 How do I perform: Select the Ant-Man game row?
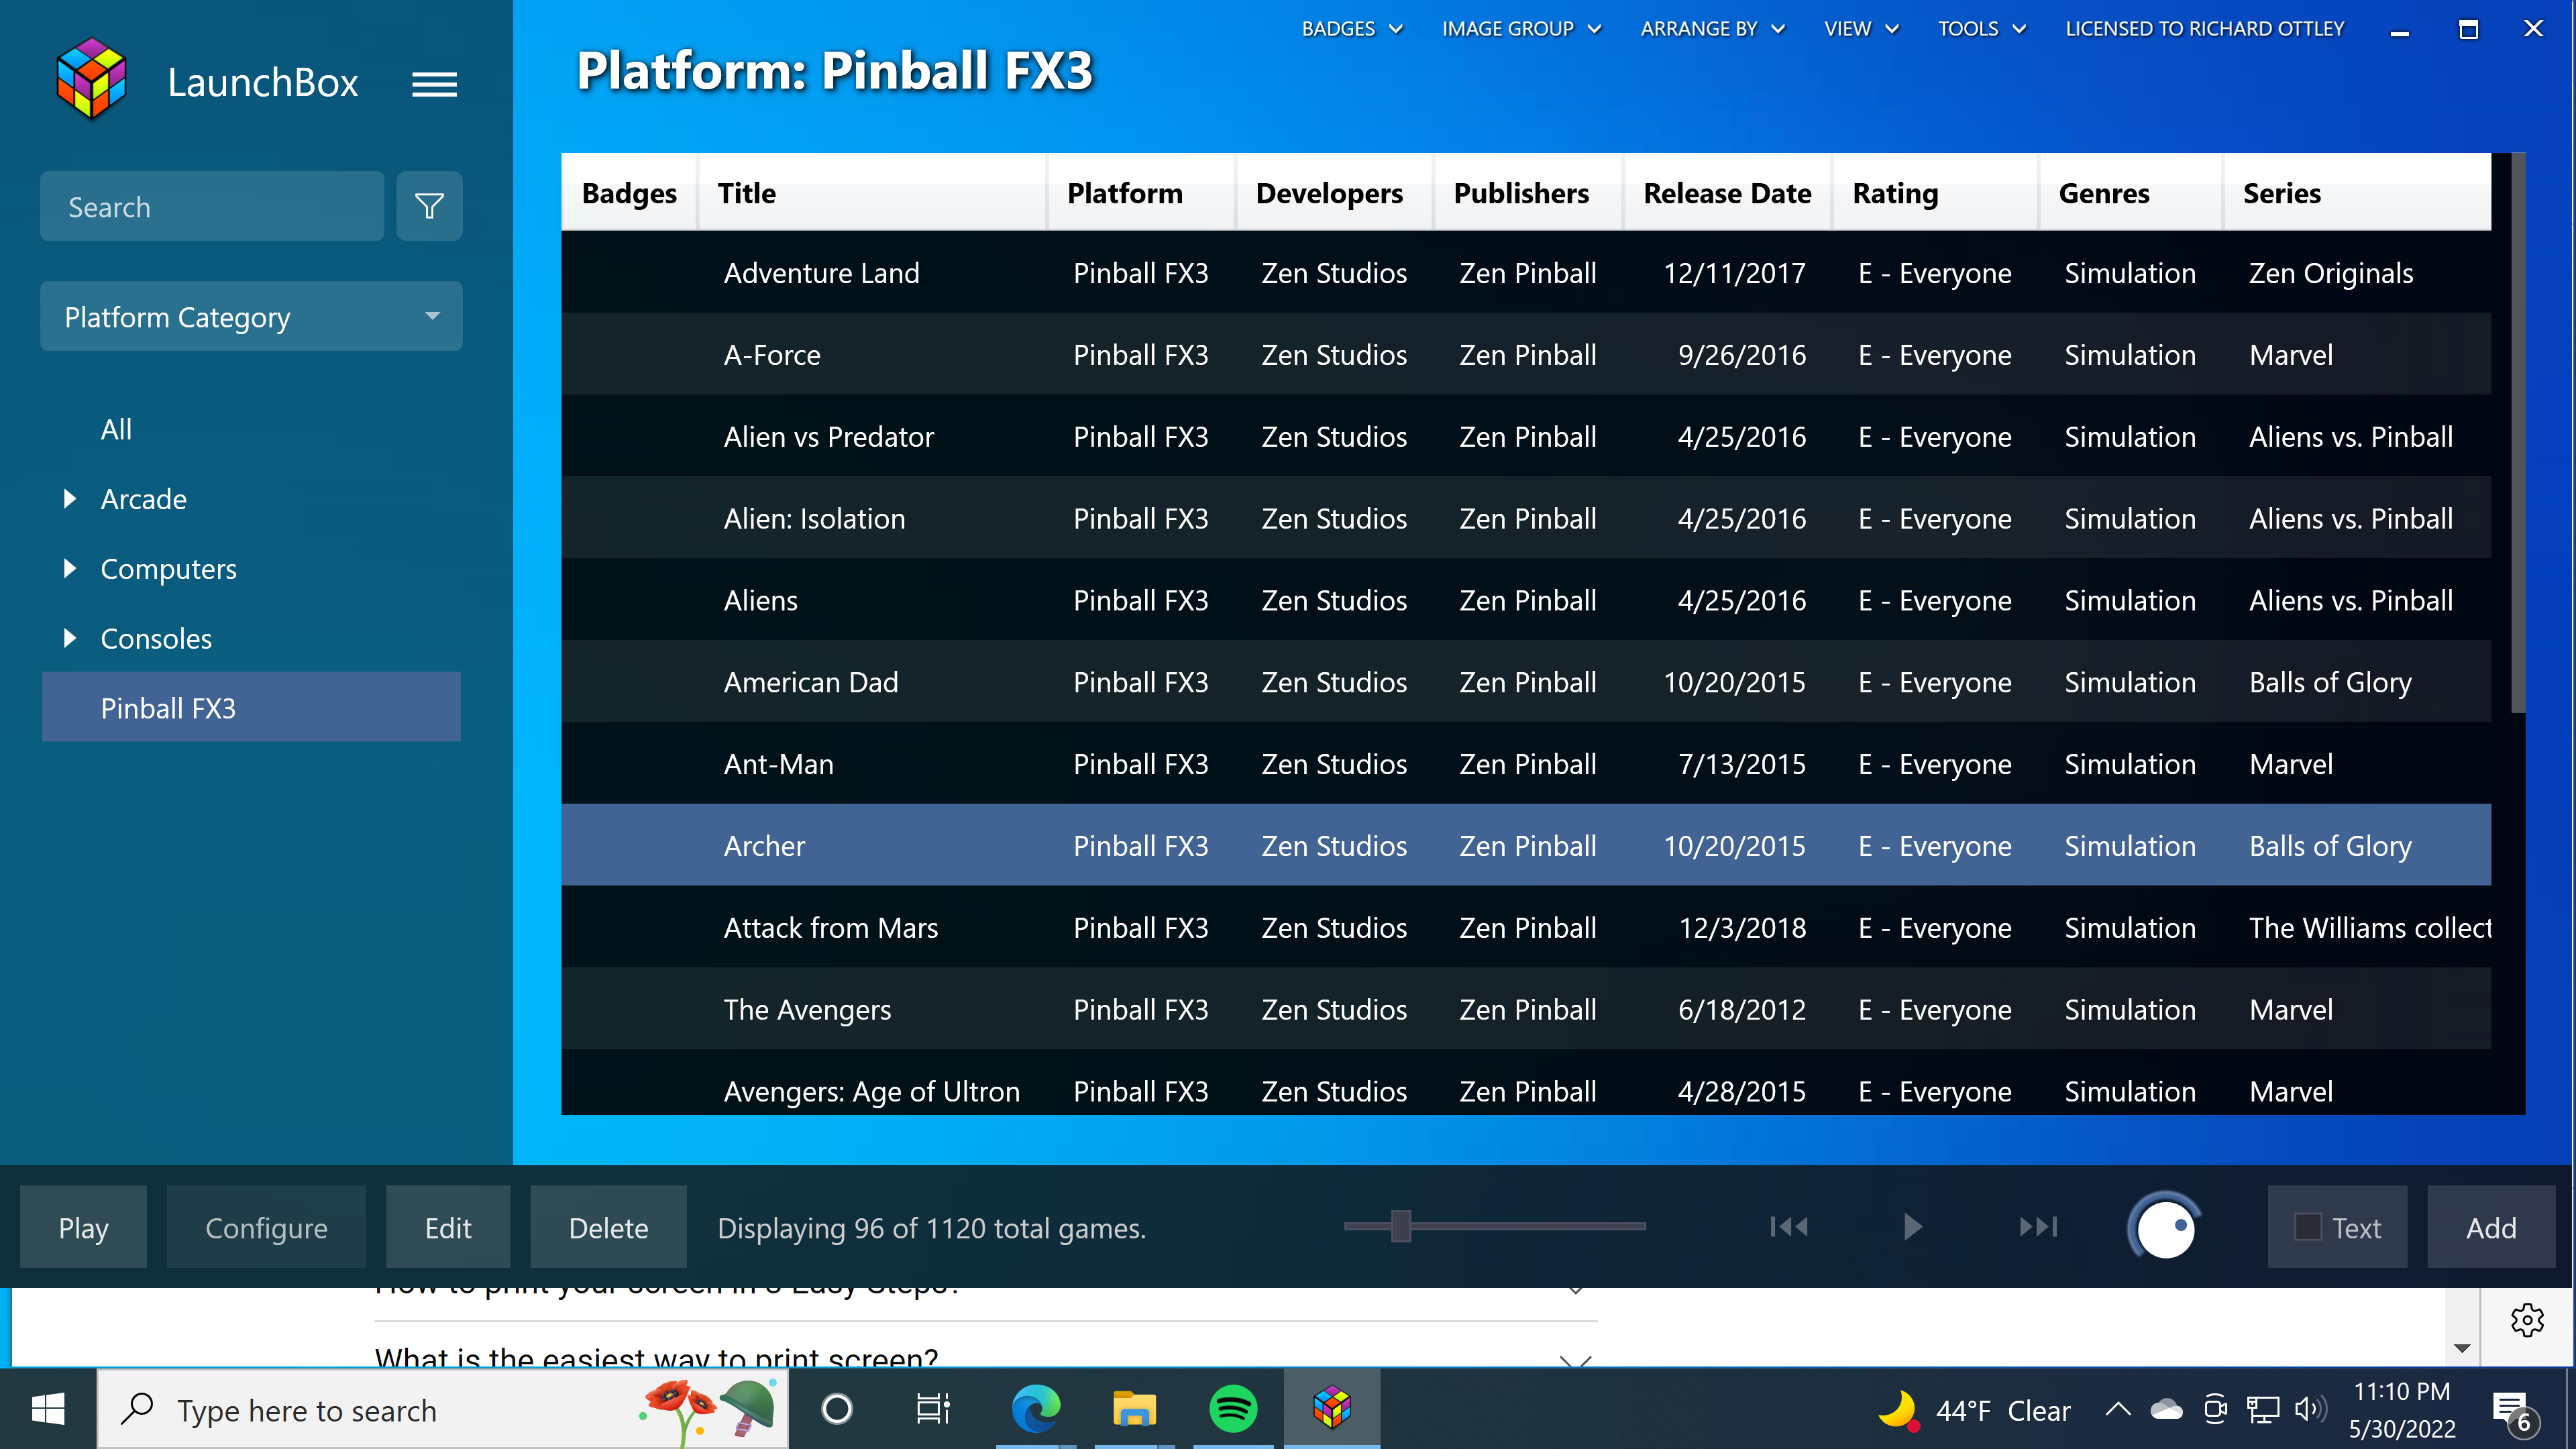point(1526,763)
